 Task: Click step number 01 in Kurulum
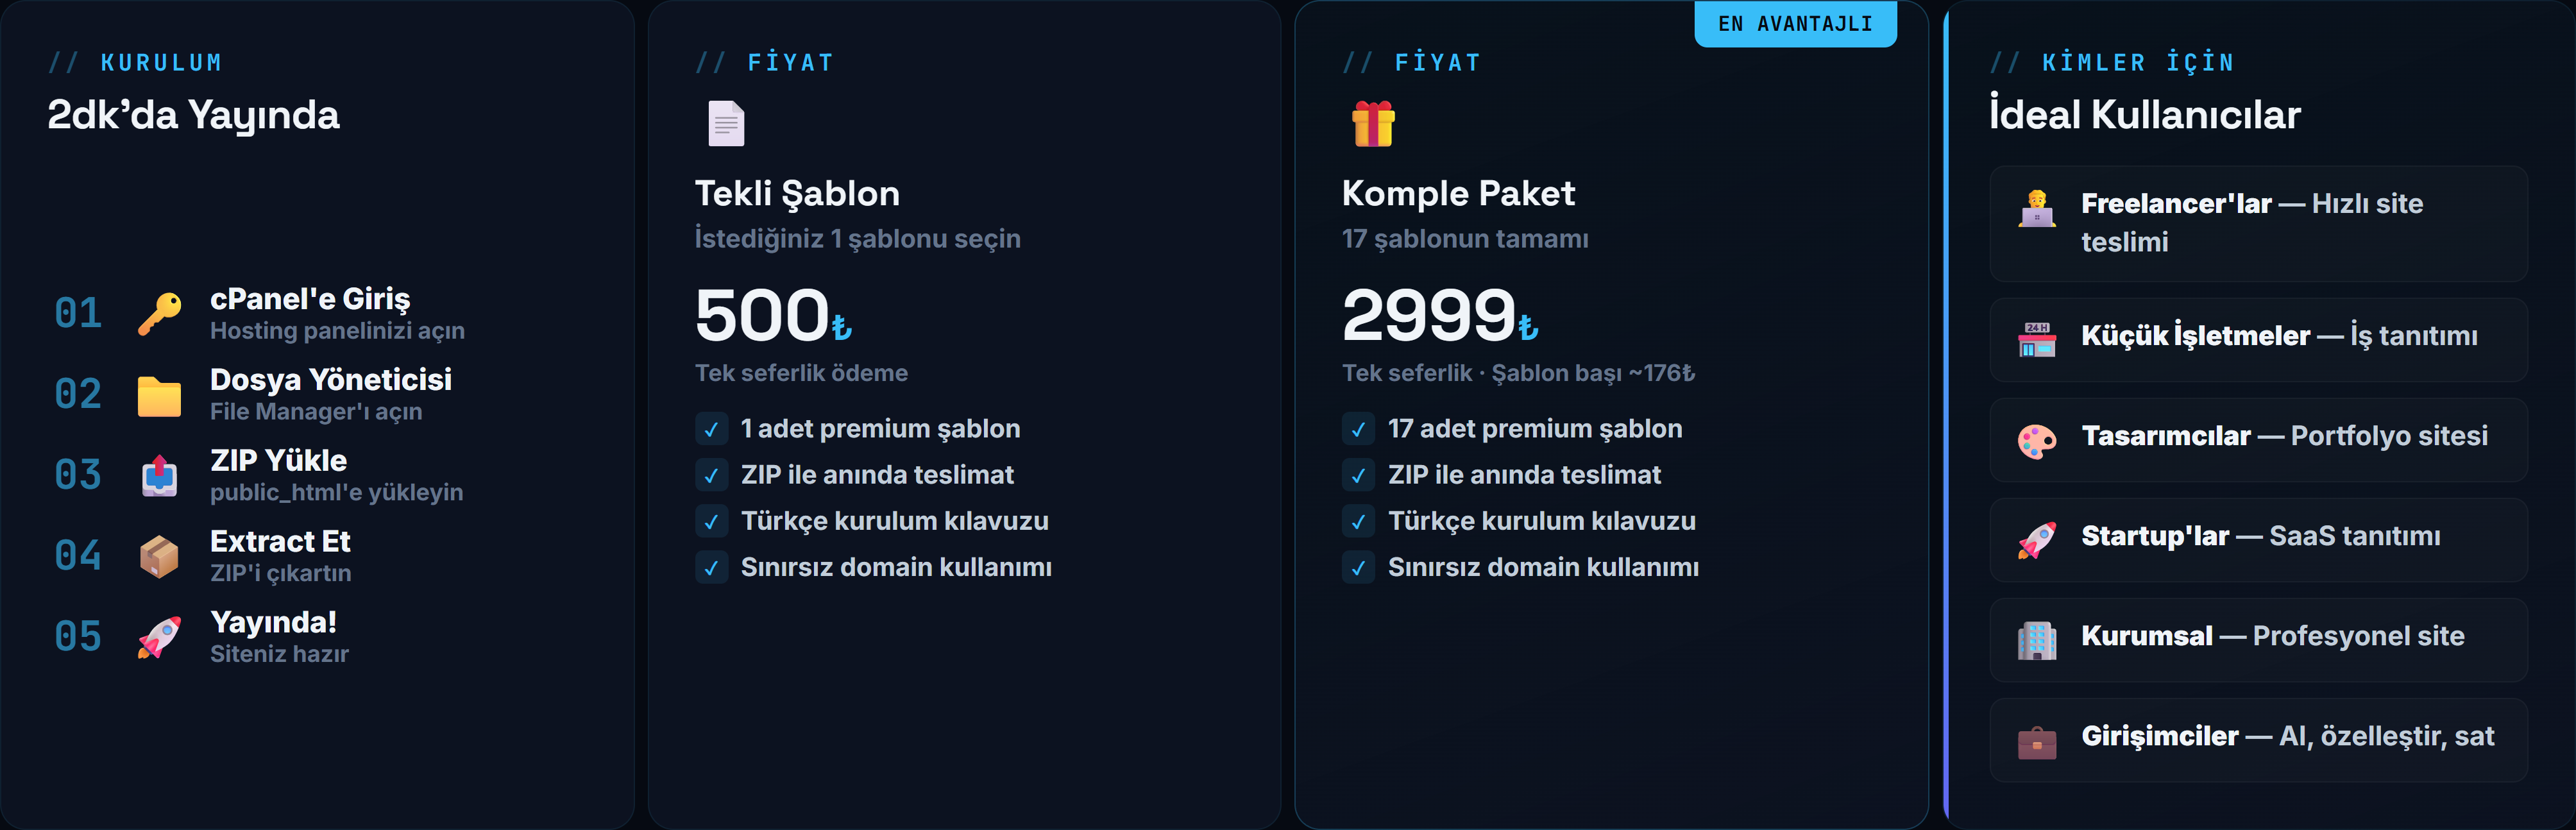click(x=78, y=314)
